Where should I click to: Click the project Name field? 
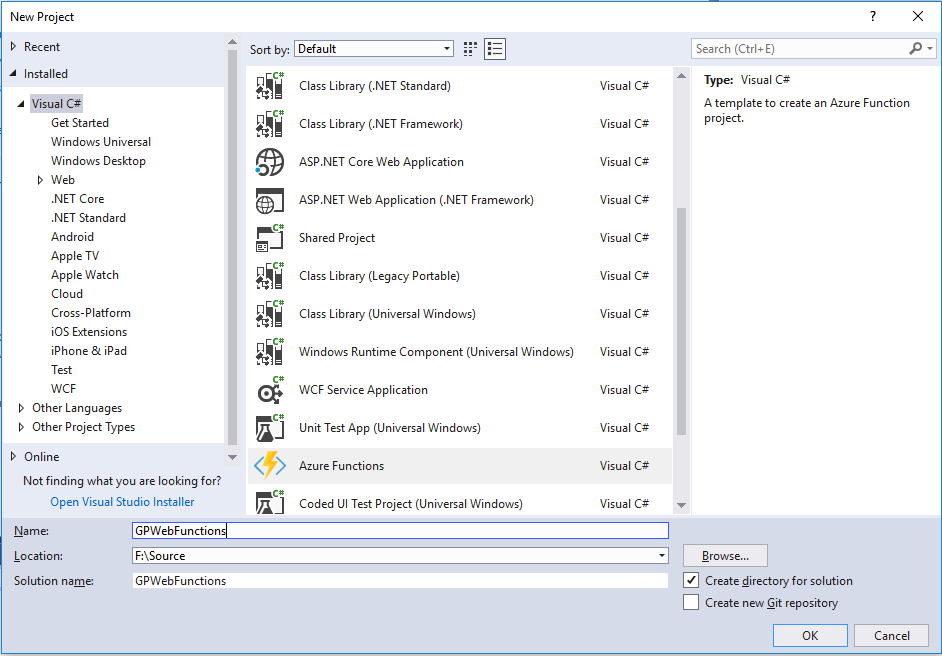pos(400,530)
